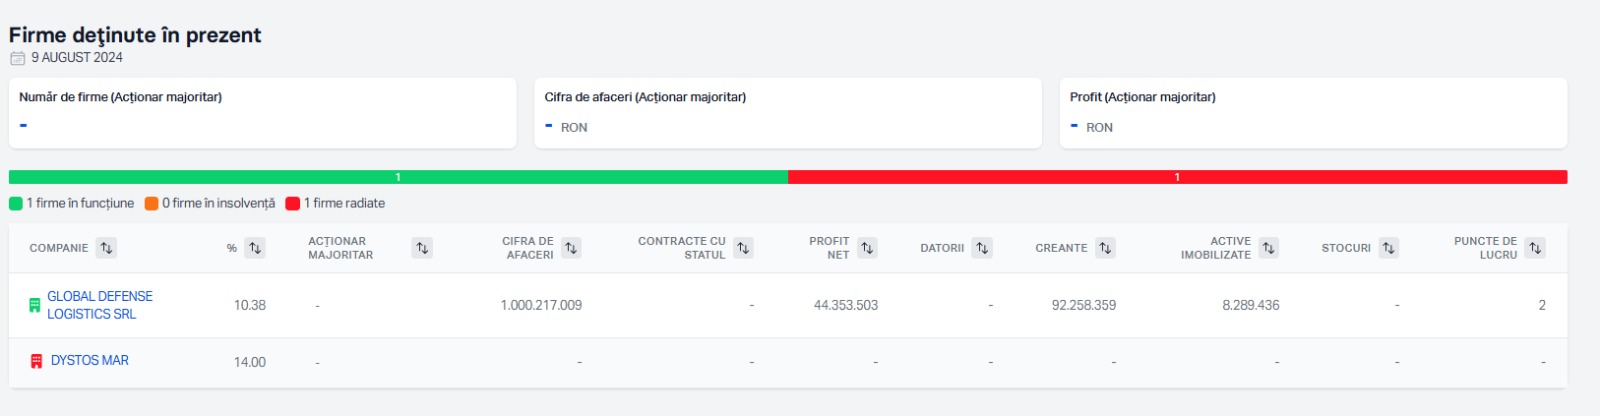Sort by Profit Net arrows
This screenshot has height=416, width=1600.
click(867, 248)
